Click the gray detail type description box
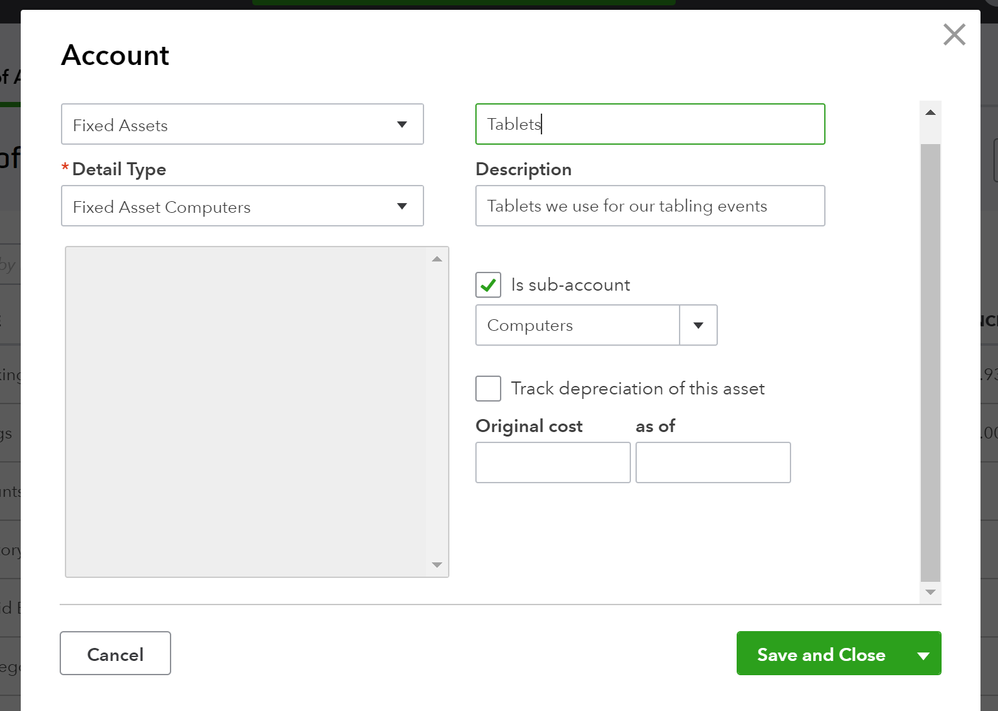998x711 pixels. point(245,412)
